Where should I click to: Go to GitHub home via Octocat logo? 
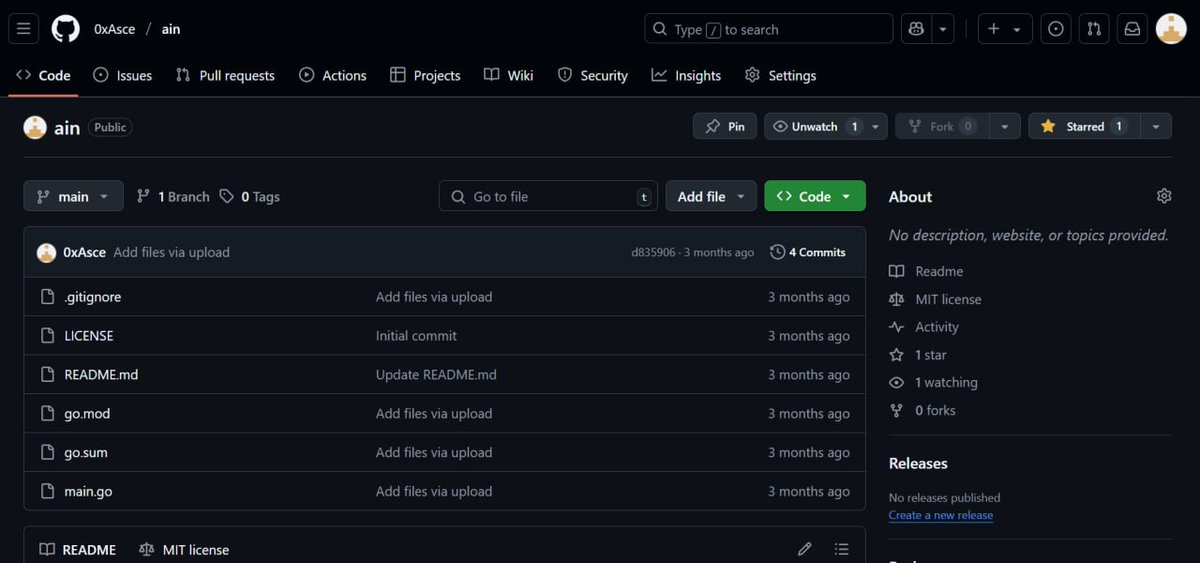(66, 29)
